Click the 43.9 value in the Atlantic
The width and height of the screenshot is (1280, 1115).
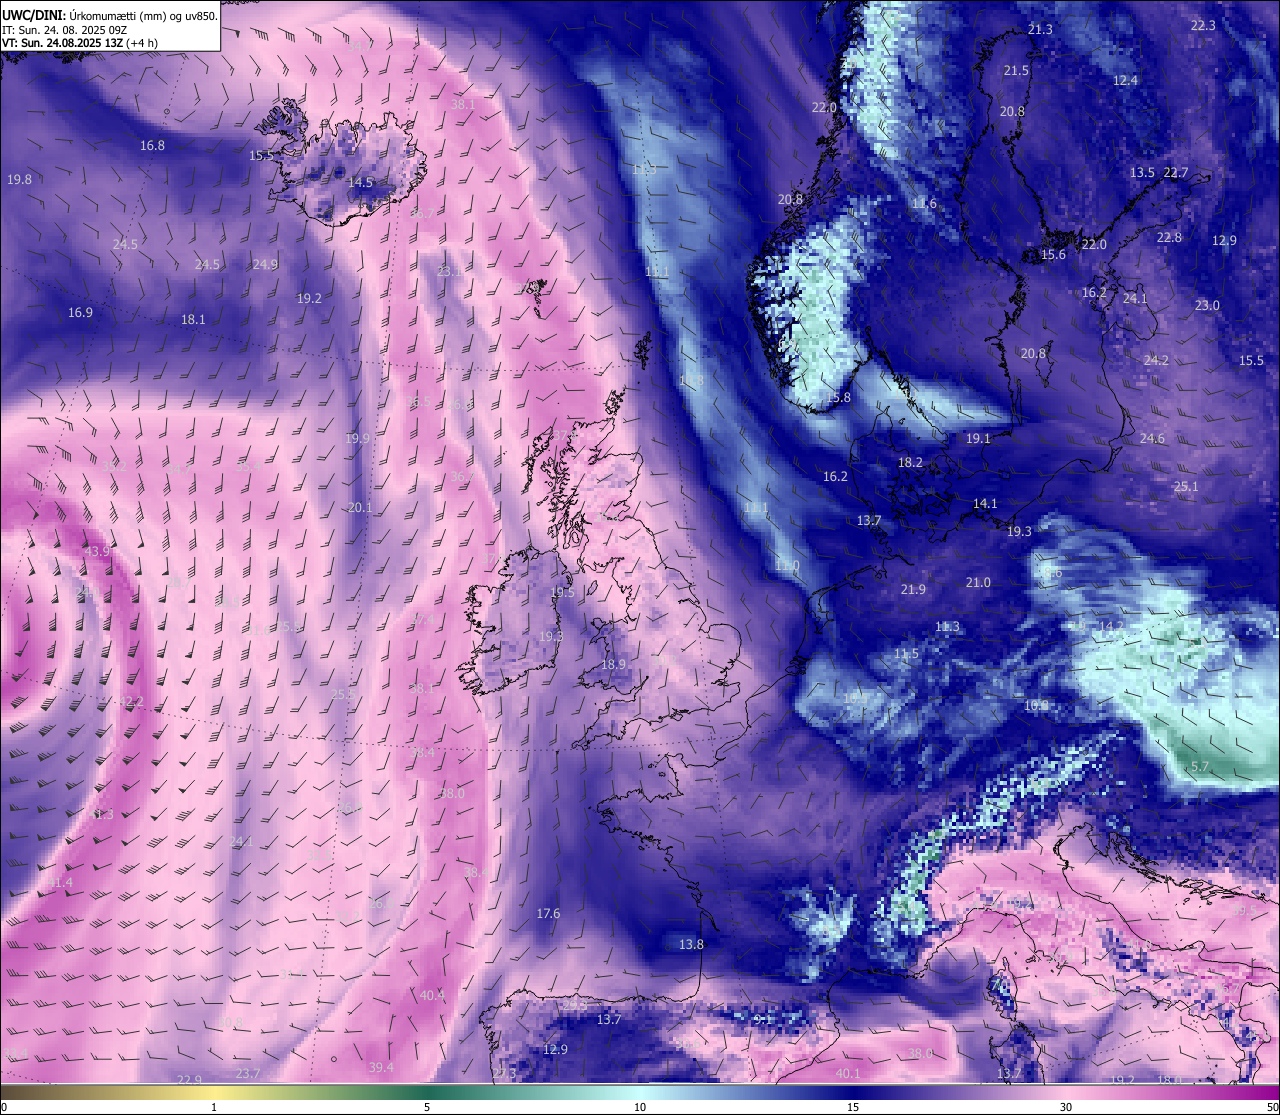[97, 551]
